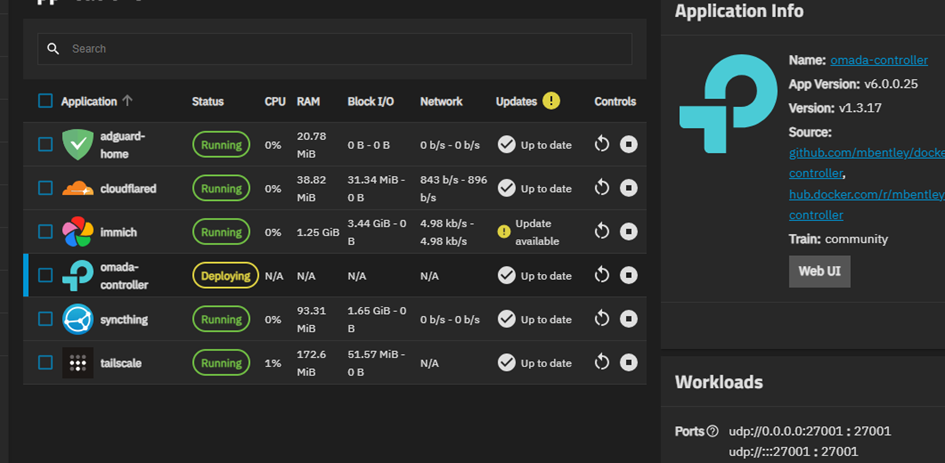Select the tailscale application row
The image size is (945, 463).
tap(121, 363)
